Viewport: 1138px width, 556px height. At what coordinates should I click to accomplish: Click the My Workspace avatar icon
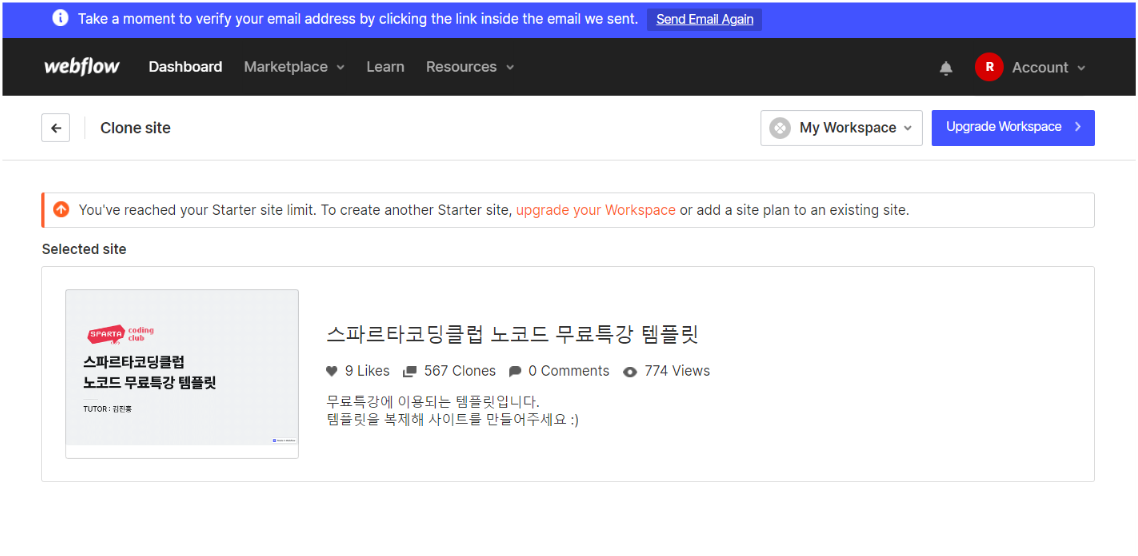(x=779, y=128)
